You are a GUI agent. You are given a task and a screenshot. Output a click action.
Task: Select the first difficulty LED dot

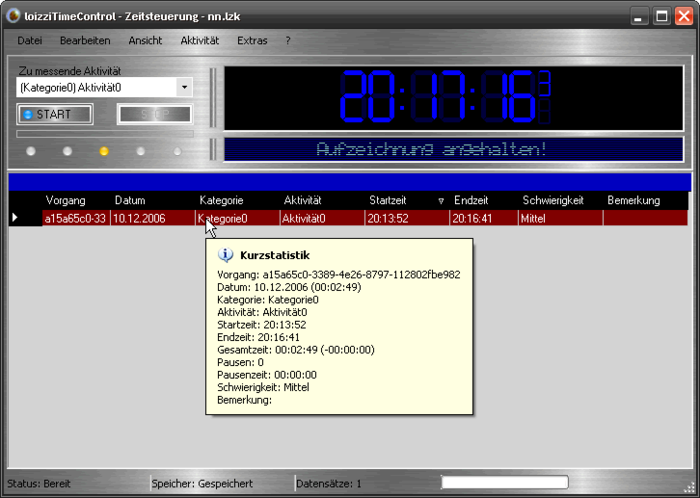[30, 151]
